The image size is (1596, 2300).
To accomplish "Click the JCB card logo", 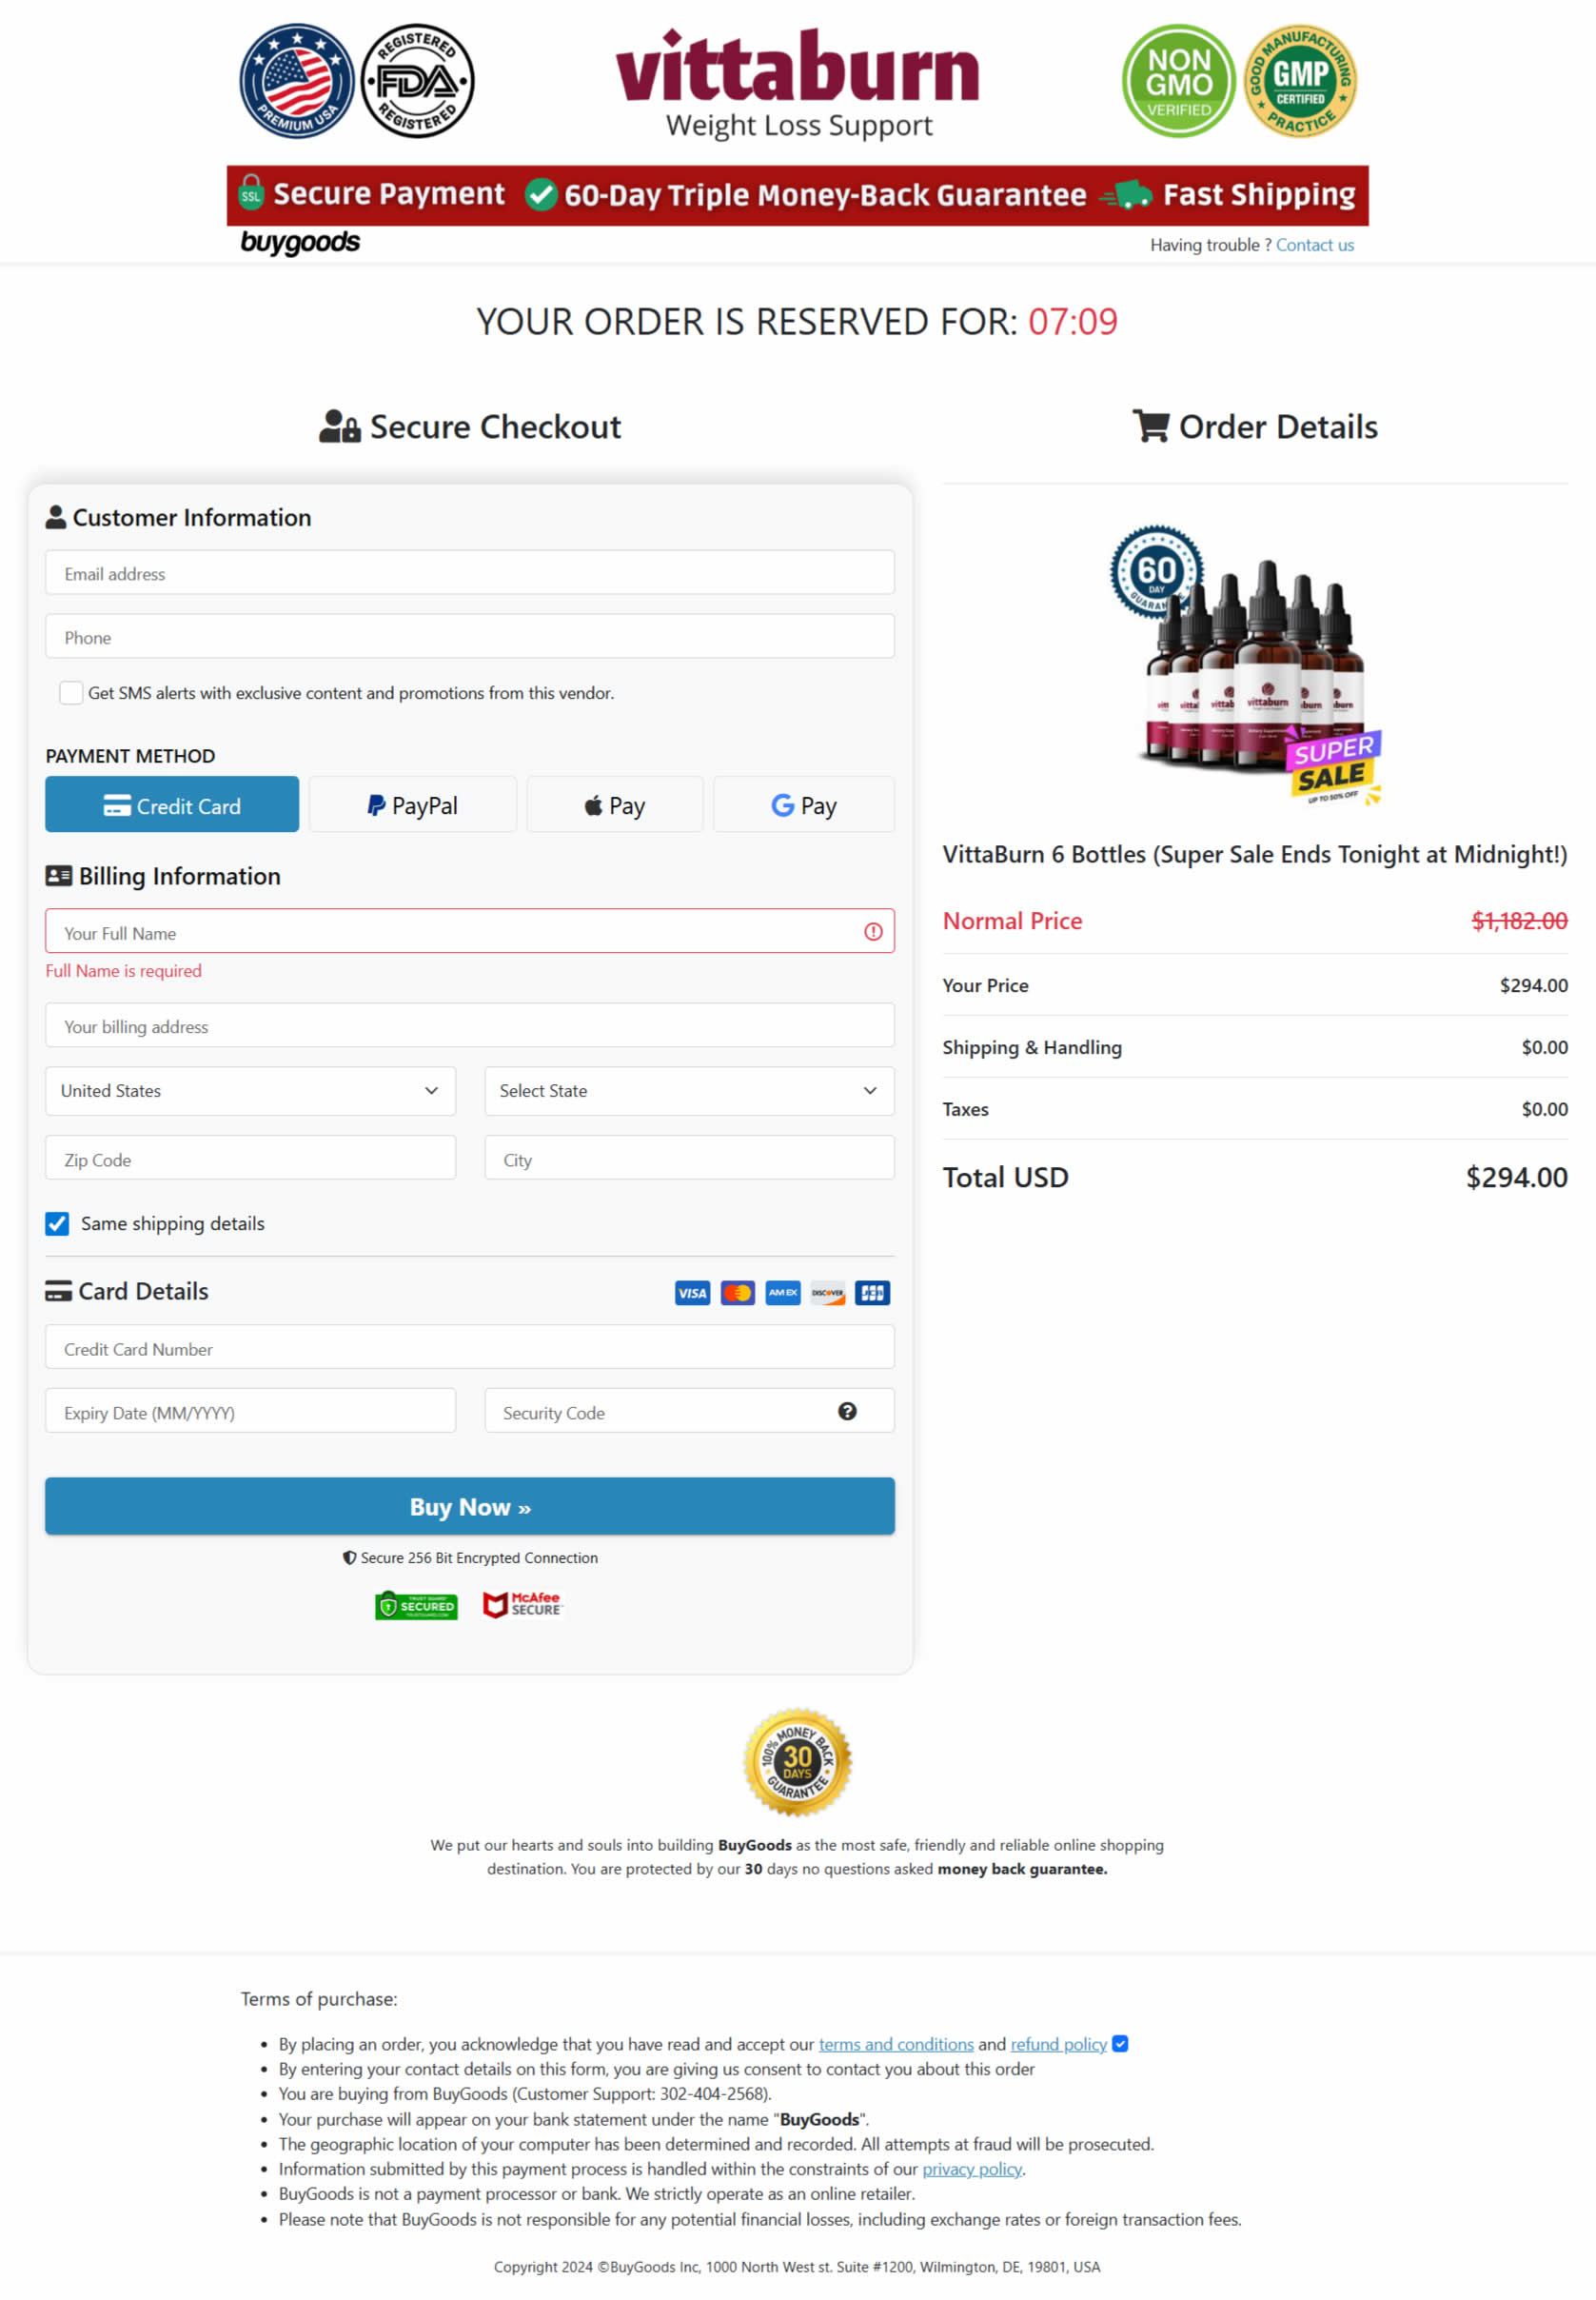I will [873, 1293].
